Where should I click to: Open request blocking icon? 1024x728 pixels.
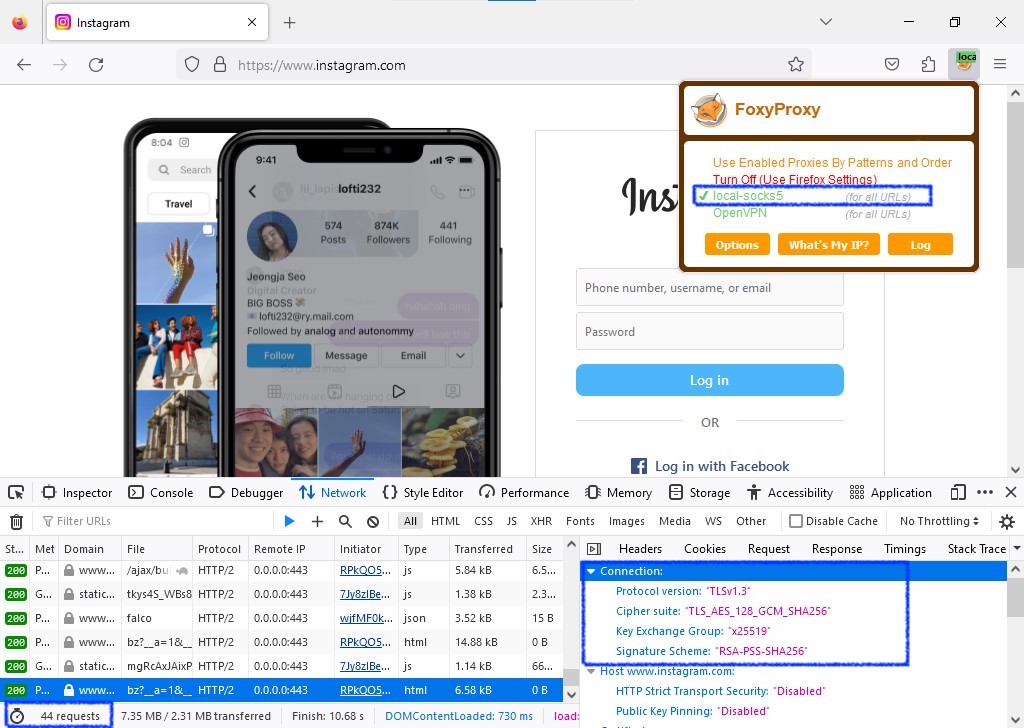point(373,521)
